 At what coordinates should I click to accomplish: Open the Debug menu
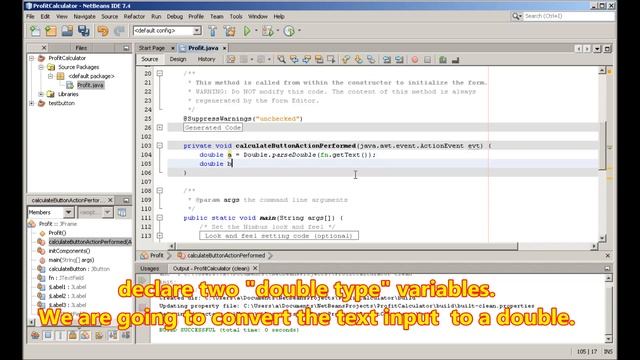pyautogui.click(x=175, y=16)
